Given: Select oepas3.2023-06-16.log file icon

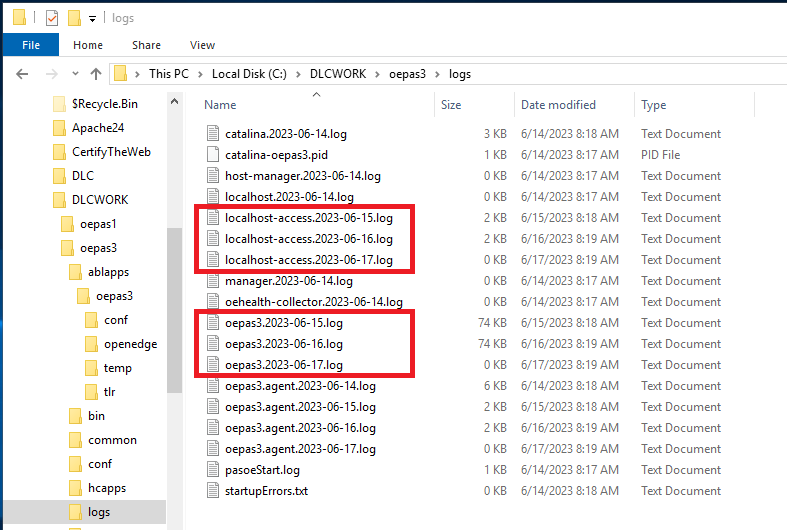Looking at the screenshot, I should point(213,344).
